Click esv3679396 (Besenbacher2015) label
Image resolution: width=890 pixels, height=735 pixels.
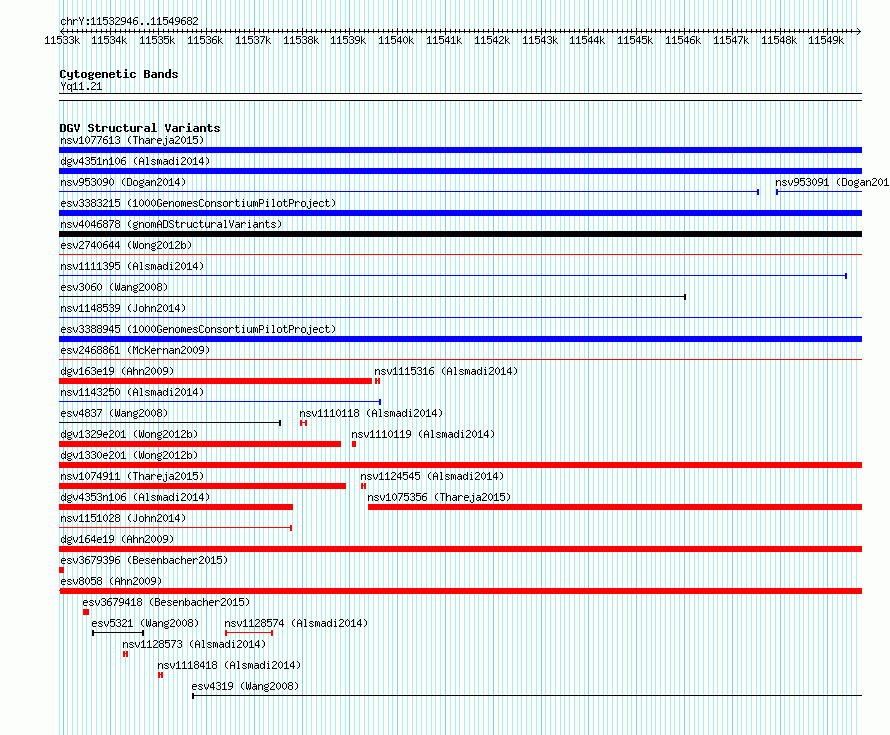point(144,560)
